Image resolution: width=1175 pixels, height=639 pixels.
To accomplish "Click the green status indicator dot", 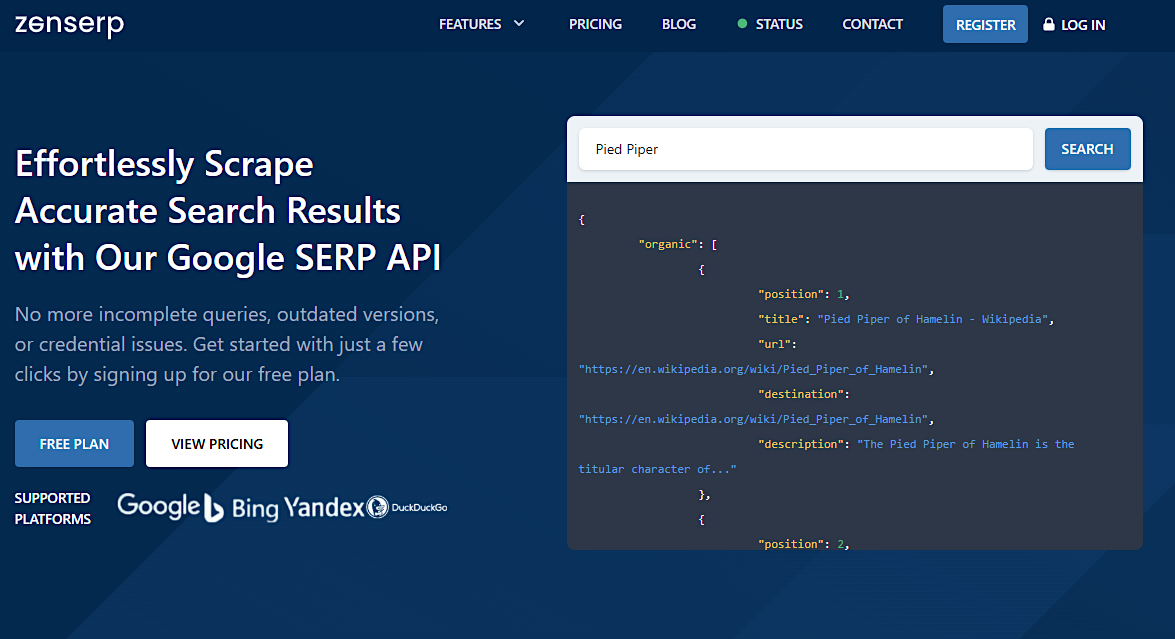I will pos(742,24).
